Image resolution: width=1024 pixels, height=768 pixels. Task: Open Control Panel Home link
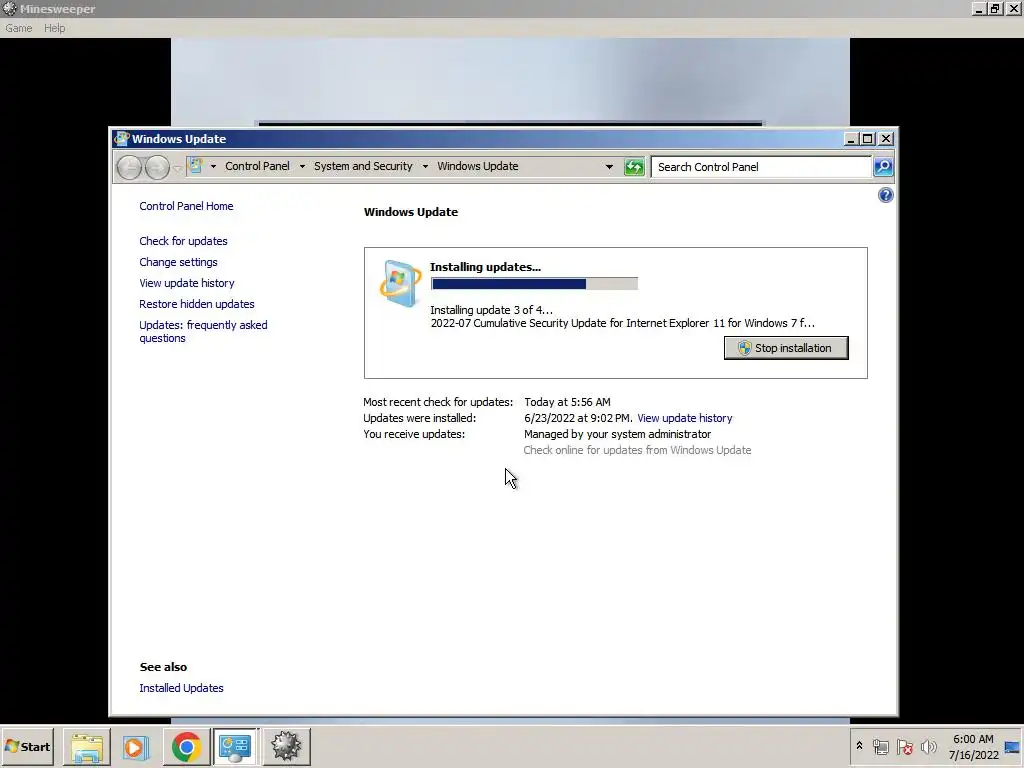[x=186, y=206]
